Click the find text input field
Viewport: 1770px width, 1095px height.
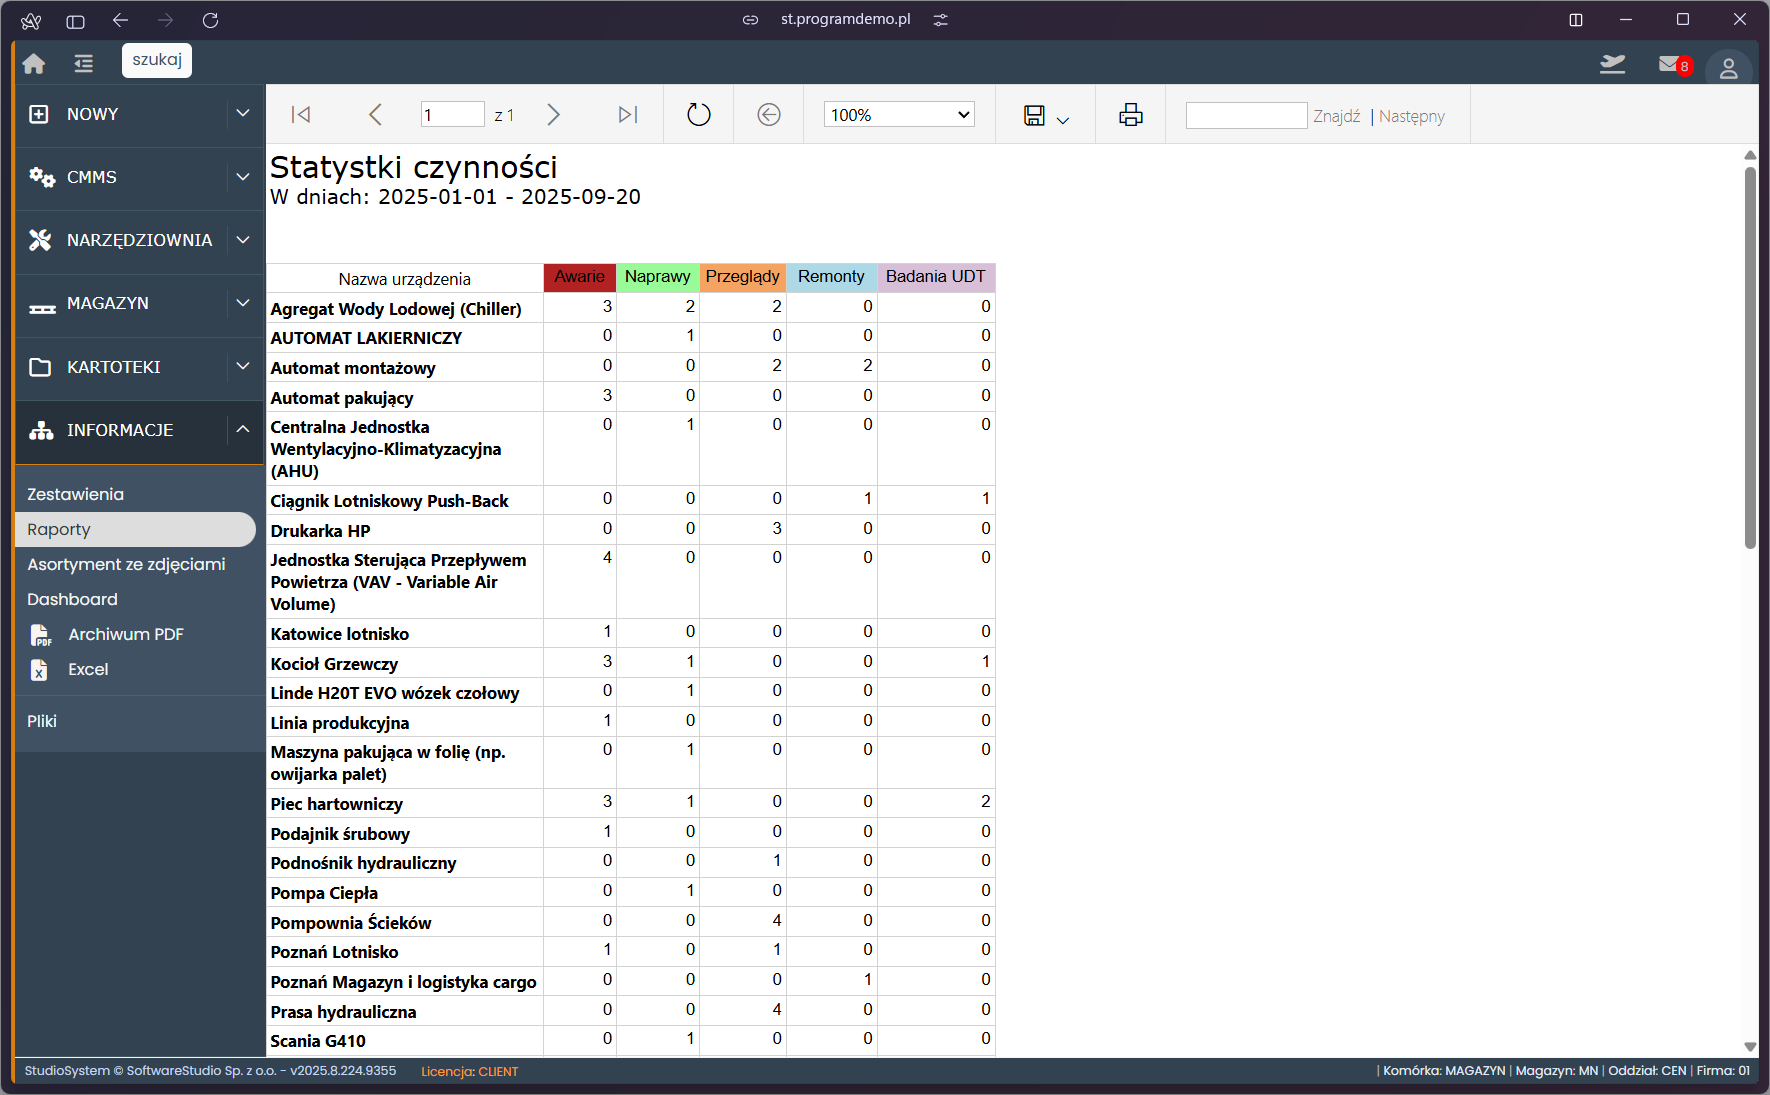(x=1246, y=116)
